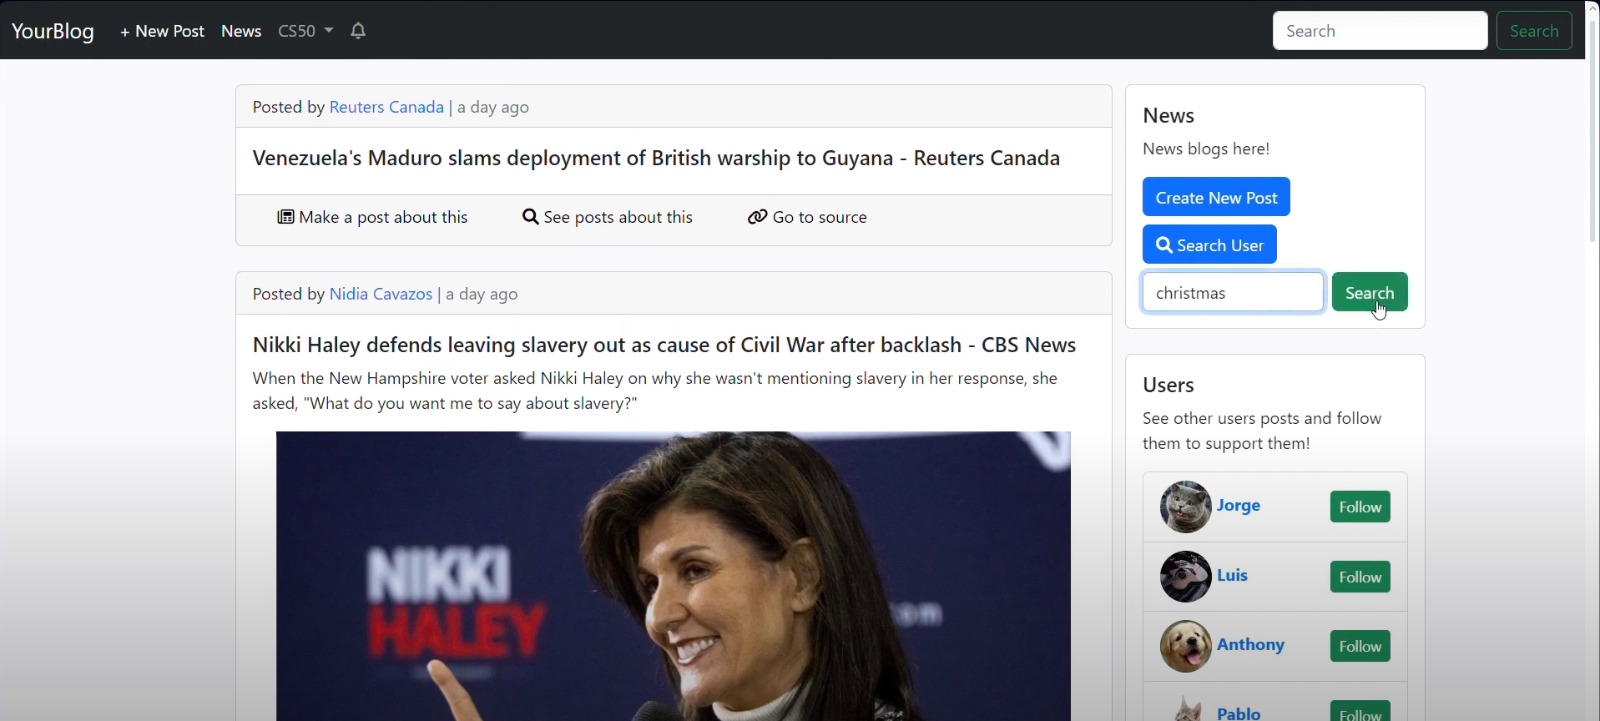Click the page vertical scrollbar
Screen dimensions: 1600x721
point(1592,140)
